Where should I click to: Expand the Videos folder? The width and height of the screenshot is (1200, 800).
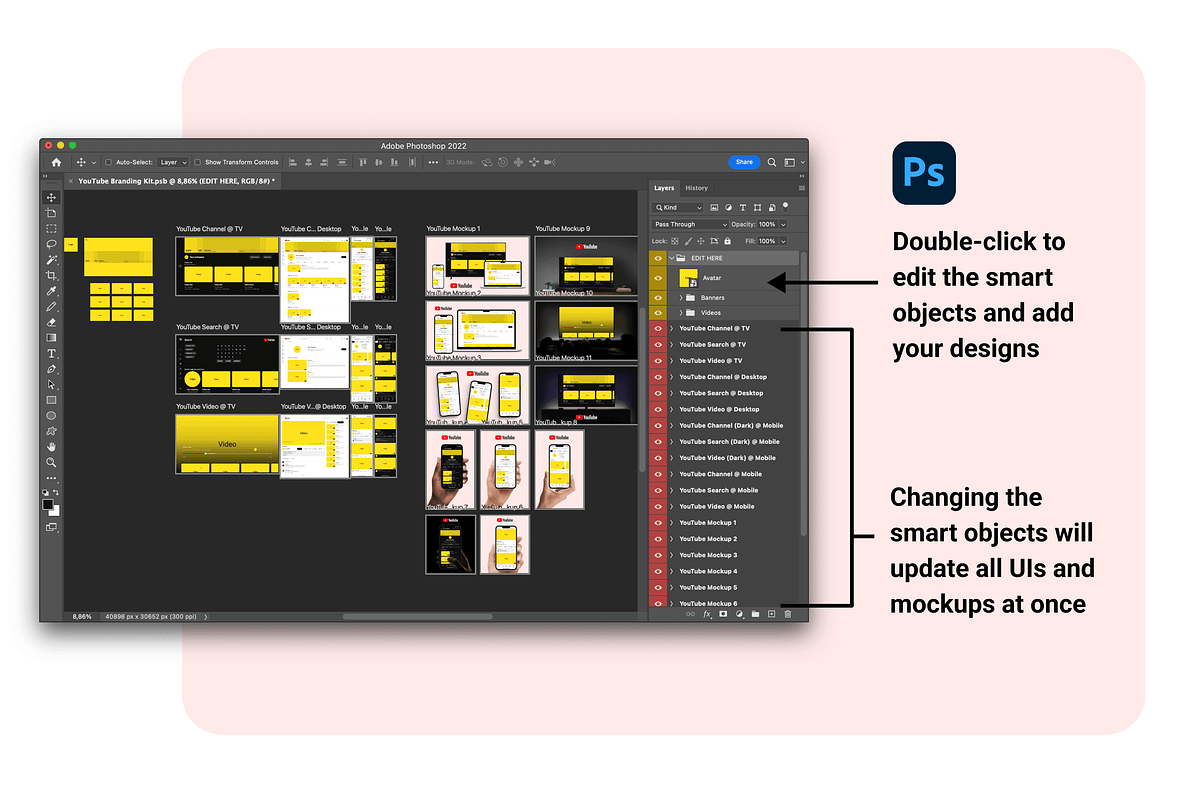click(x=681, y=313)
